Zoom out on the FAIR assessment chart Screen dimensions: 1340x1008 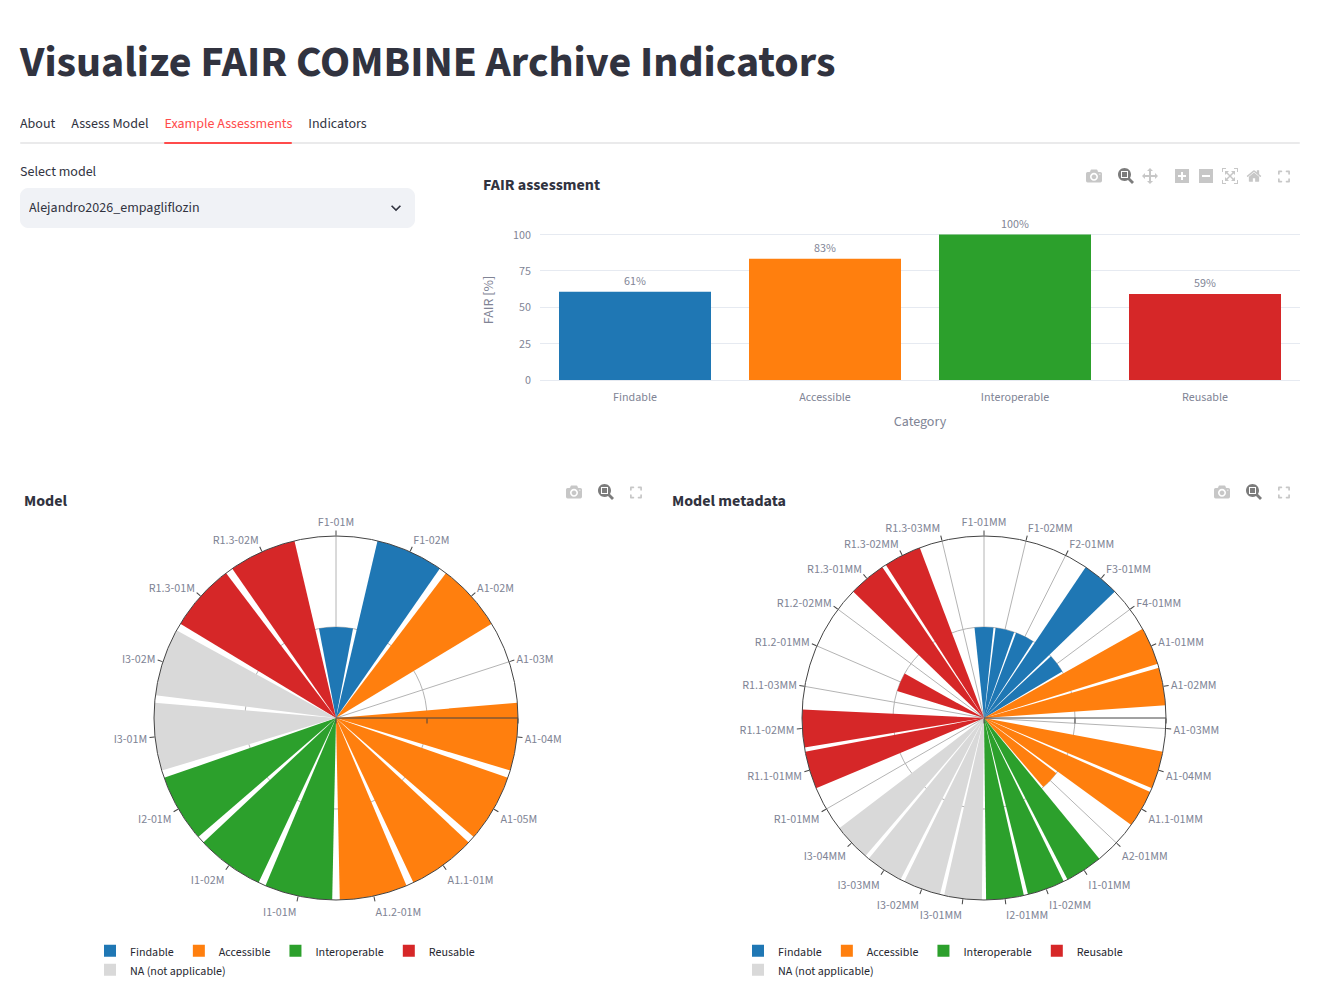tap(1206, 176)
